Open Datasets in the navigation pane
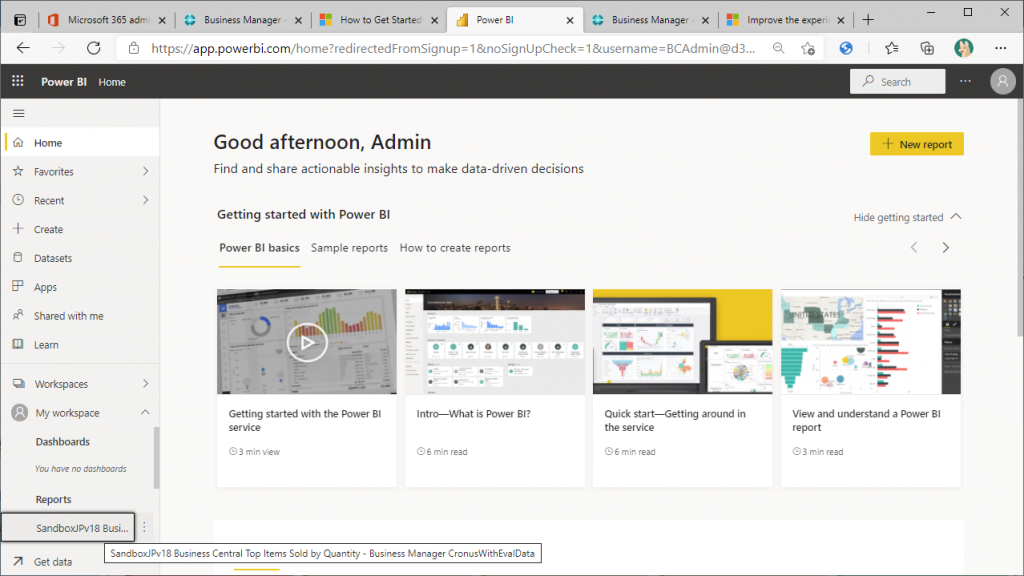 (80, 257)
